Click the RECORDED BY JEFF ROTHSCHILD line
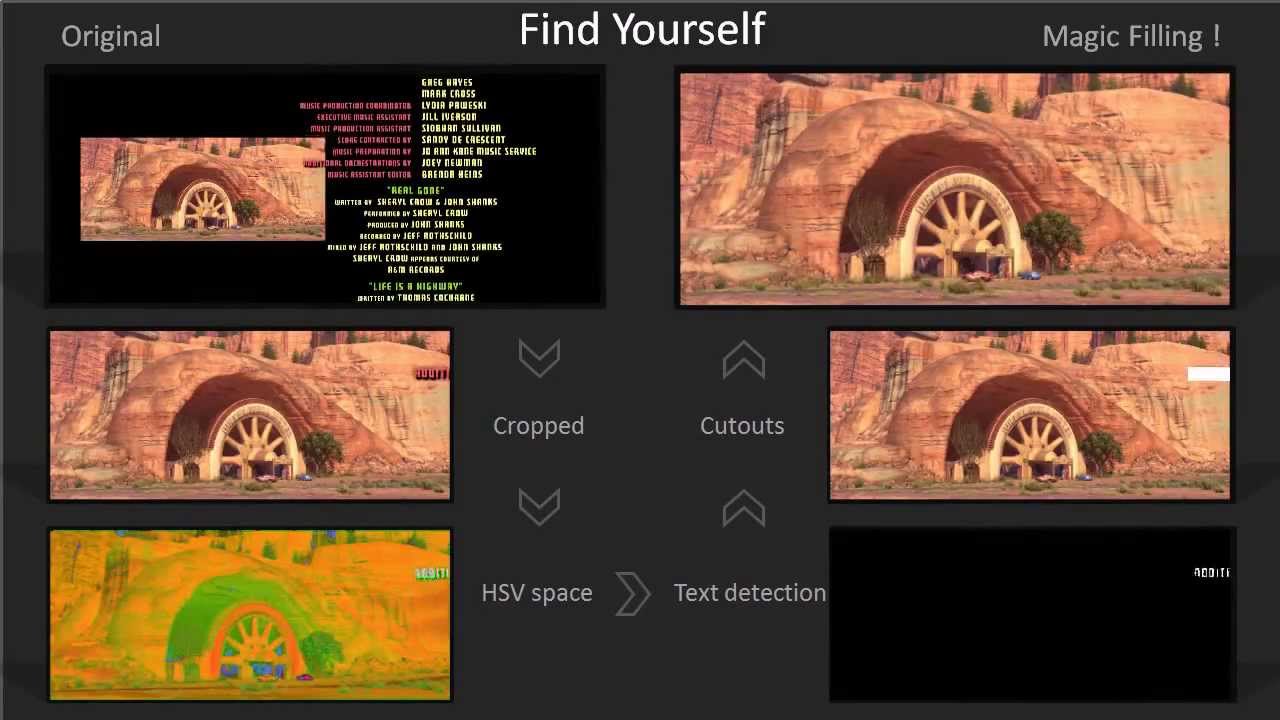Image resolution: width=1280 pixels, height=720 pixels. (415, 235)
